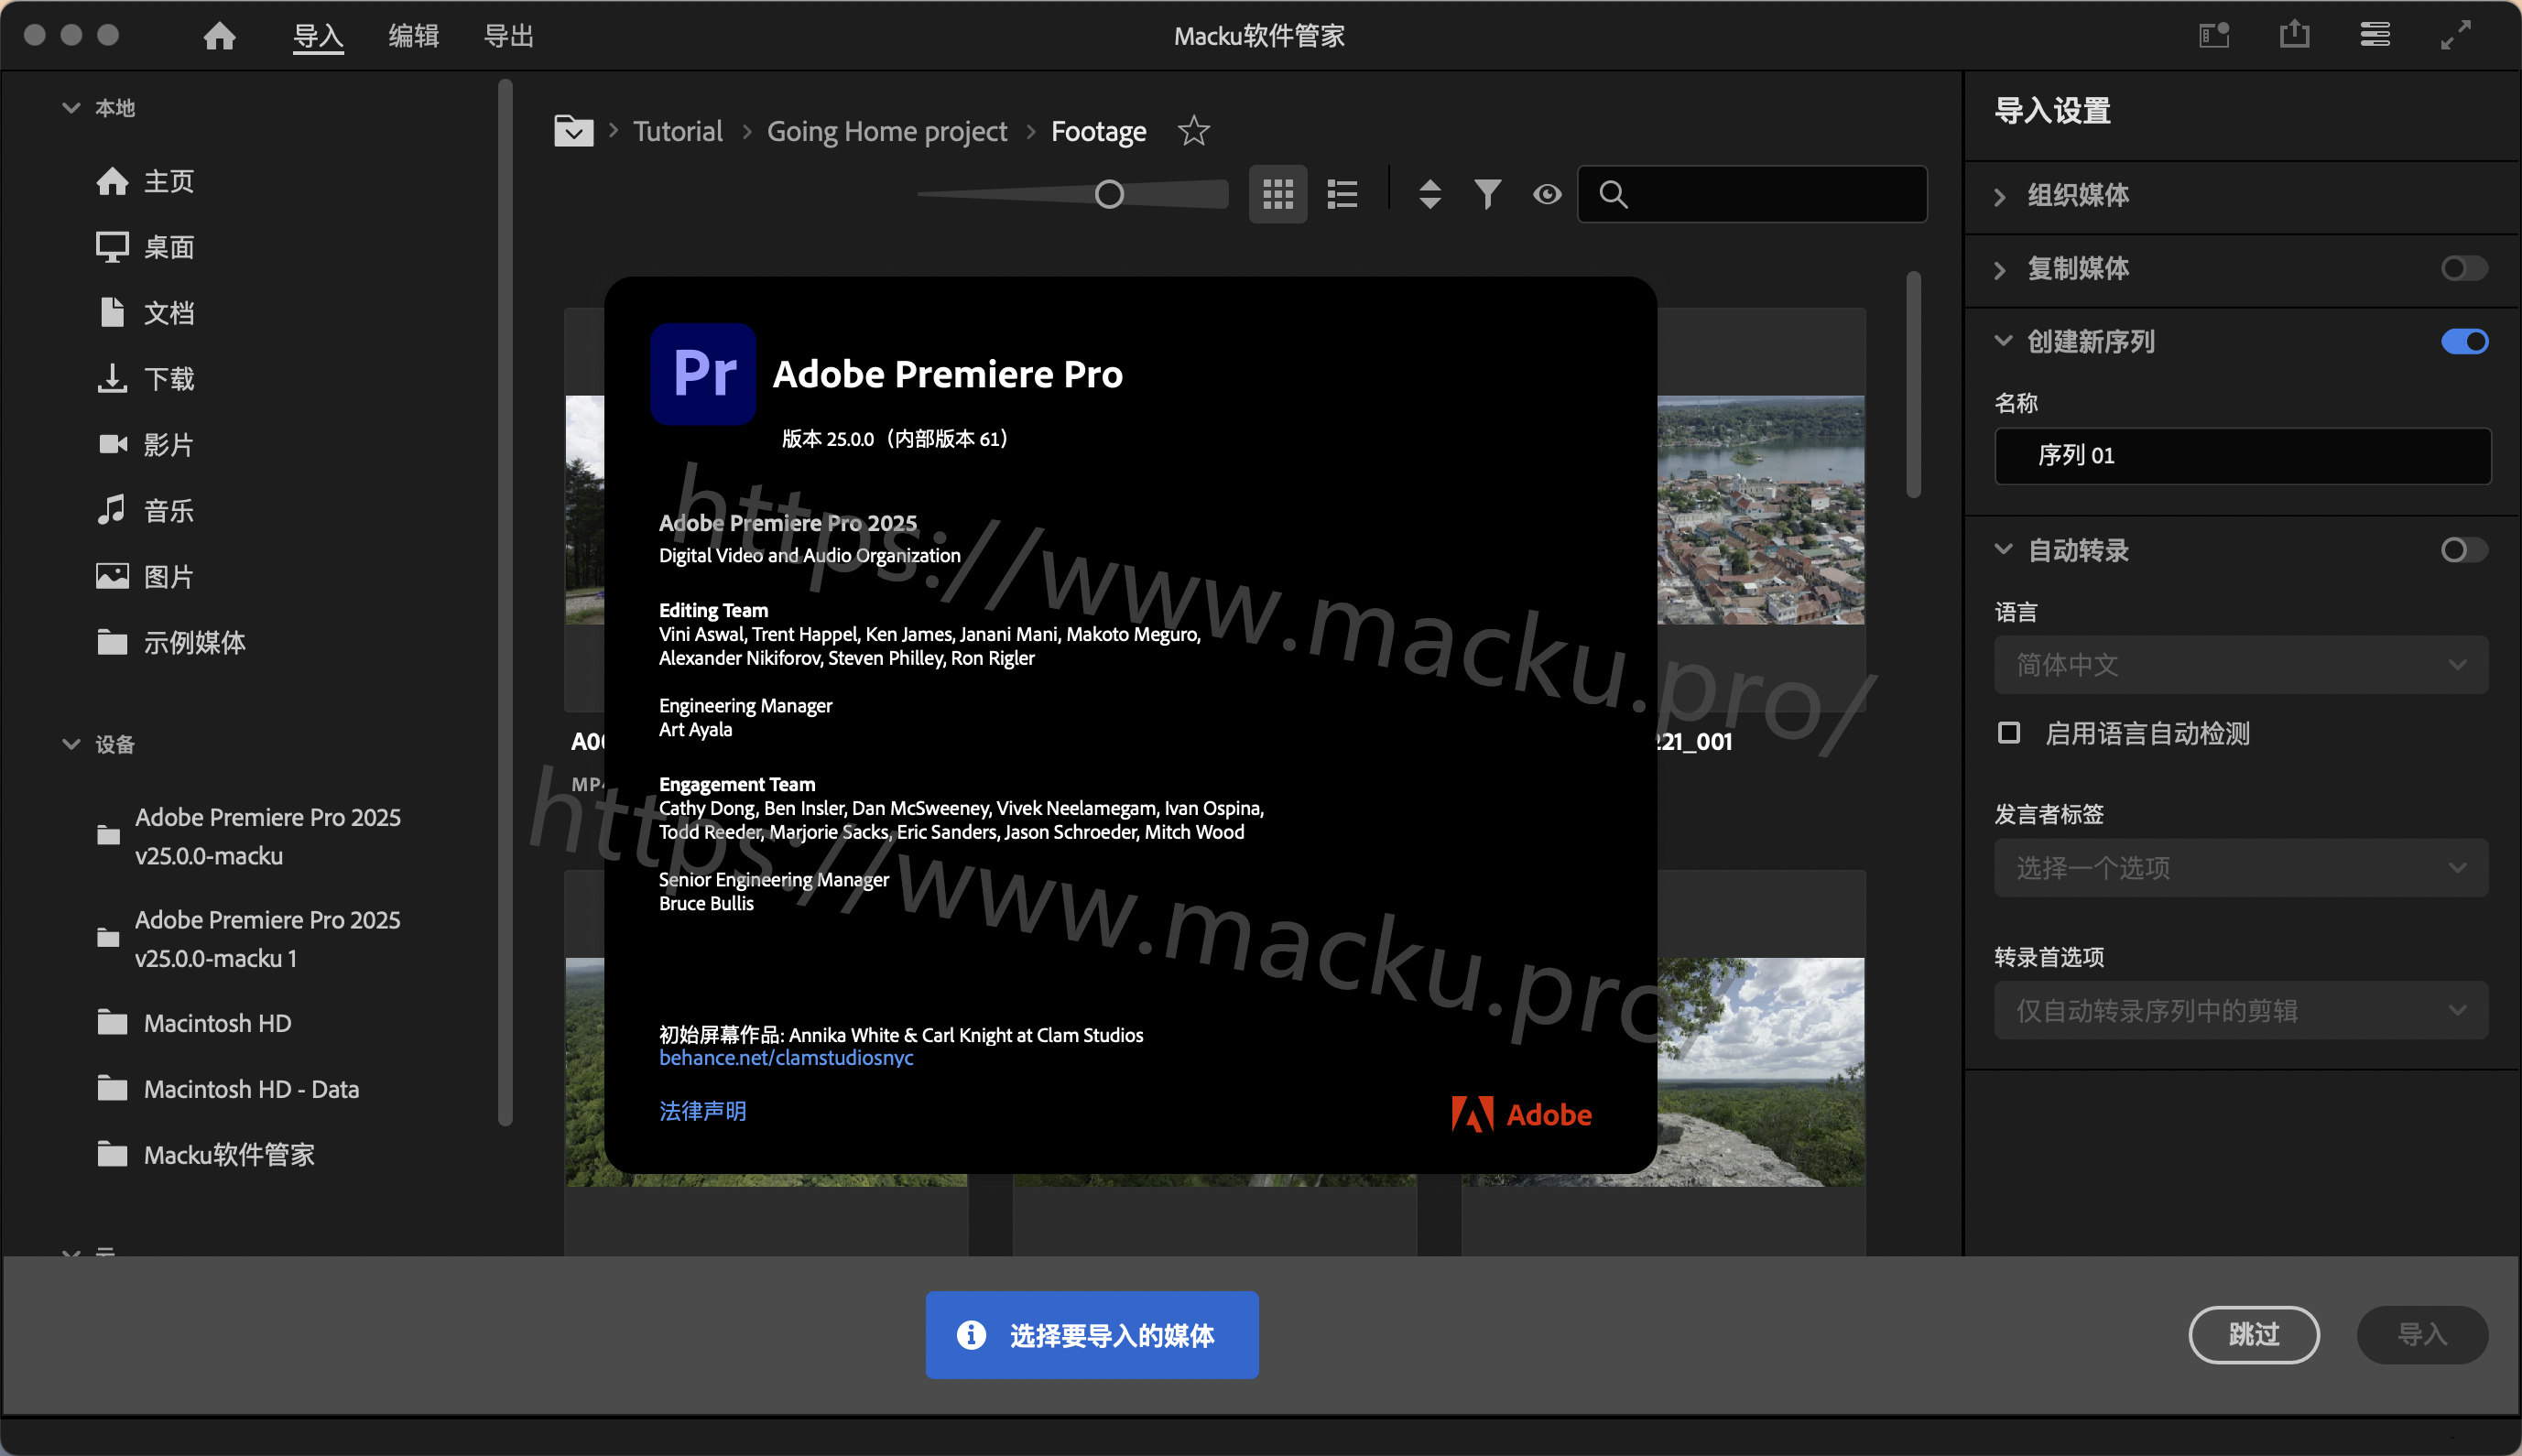Open Adobe Premiere Pro 2025 v25.0.0-macku folder
Image resolution: width=2522 pixels, height=1456 pixels.
(x=249, y=836)
